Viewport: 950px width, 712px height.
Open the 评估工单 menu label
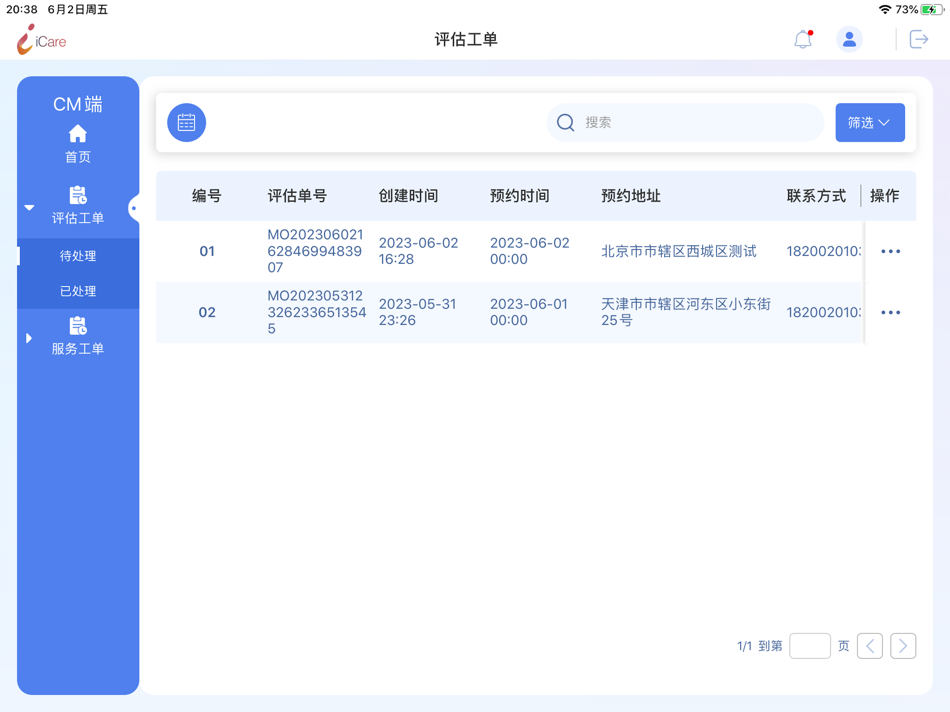[78, 218]
